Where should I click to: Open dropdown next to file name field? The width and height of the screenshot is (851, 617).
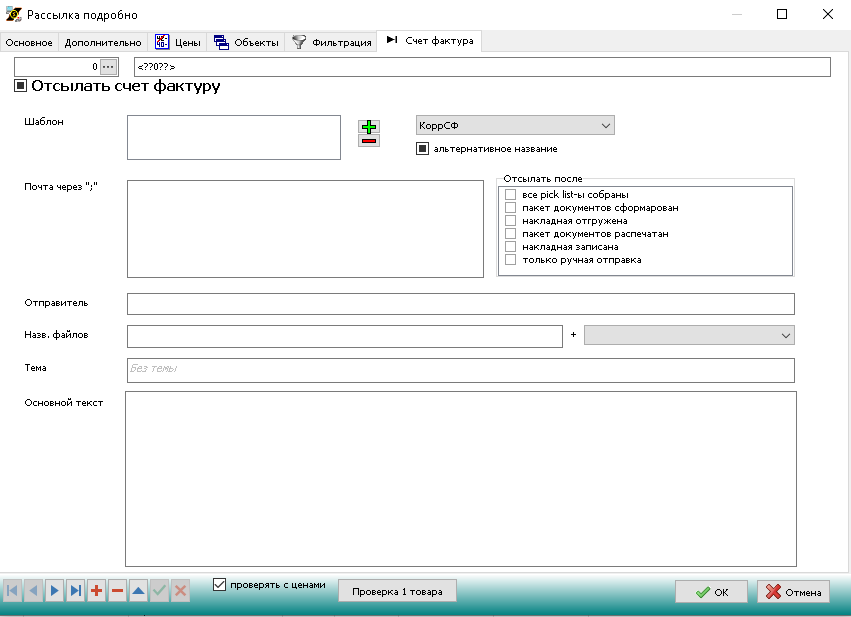click(x=785, y=335)
